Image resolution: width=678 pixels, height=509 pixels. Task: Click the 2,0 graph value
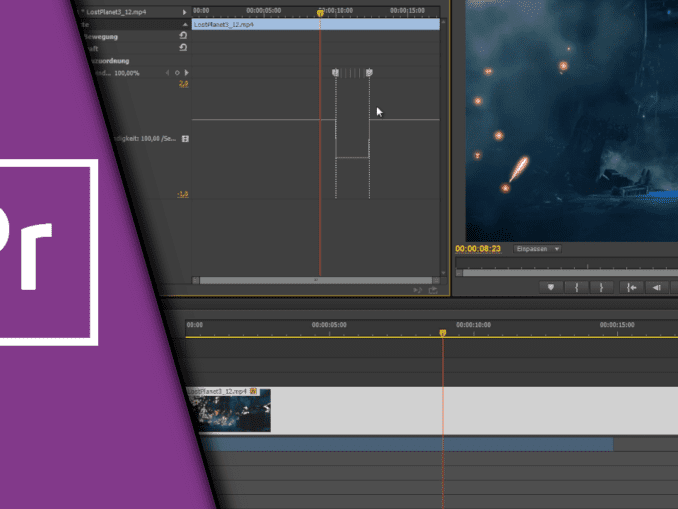pos(184,83)
